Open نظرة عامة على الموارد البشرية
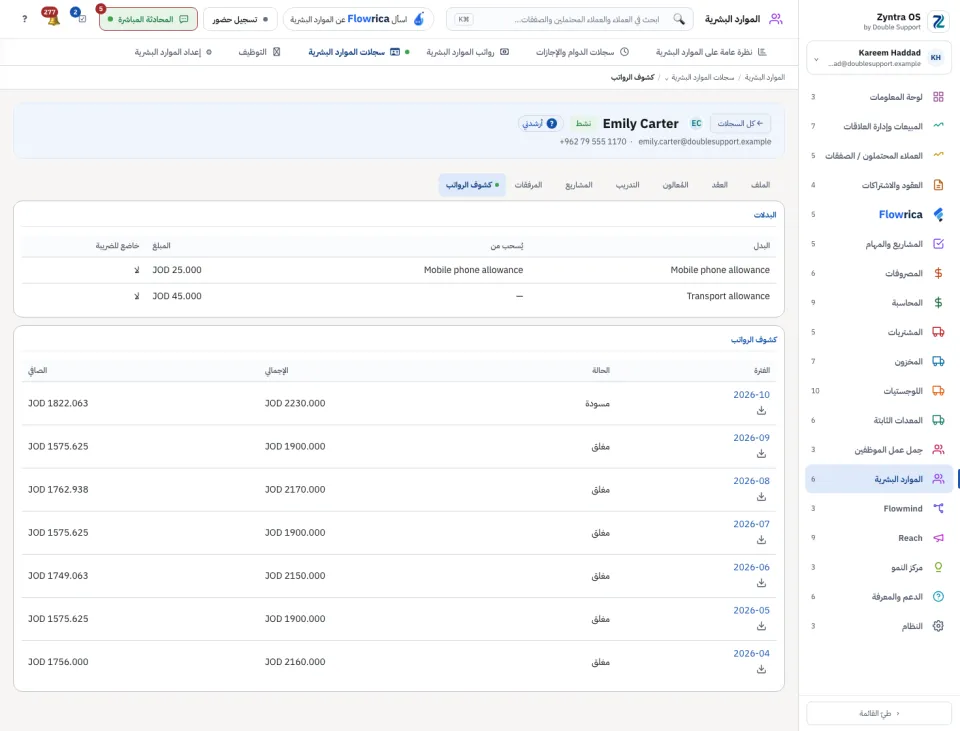 click(711, 52)
